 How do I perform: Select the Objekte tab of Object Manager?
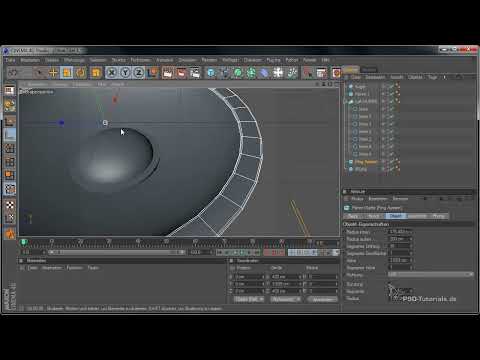(x=351, y=70)
